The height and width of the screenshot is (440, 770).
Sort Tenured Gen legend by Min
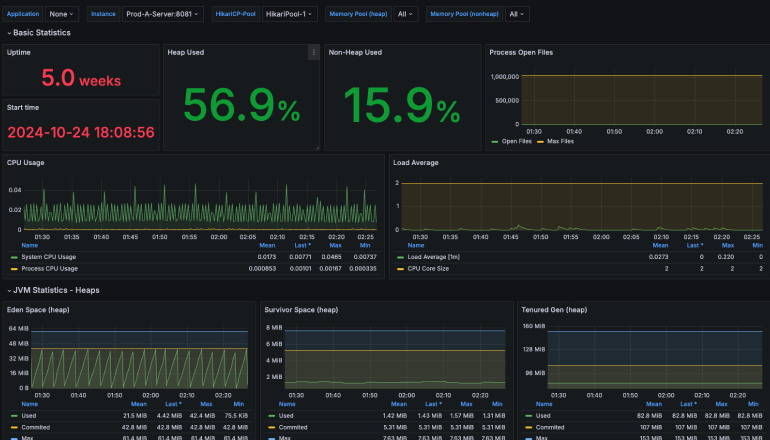click(x=753, y=404)
